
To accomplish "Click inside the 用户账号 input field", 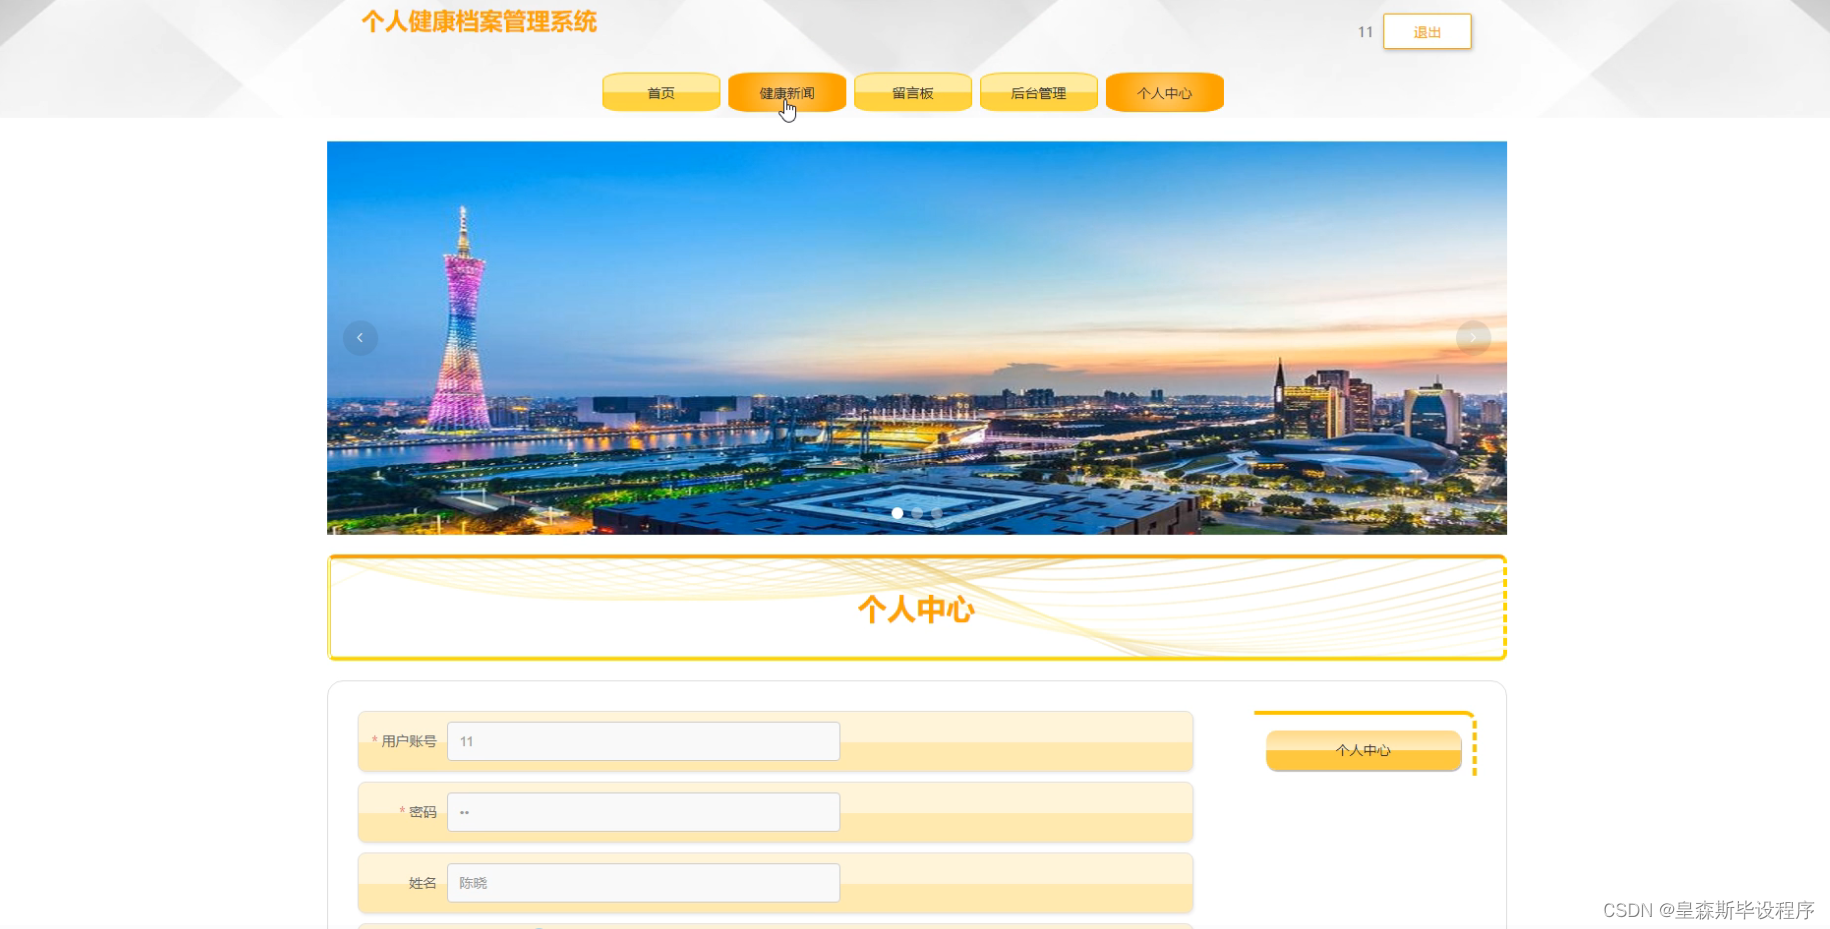I will tap(643, 741).
